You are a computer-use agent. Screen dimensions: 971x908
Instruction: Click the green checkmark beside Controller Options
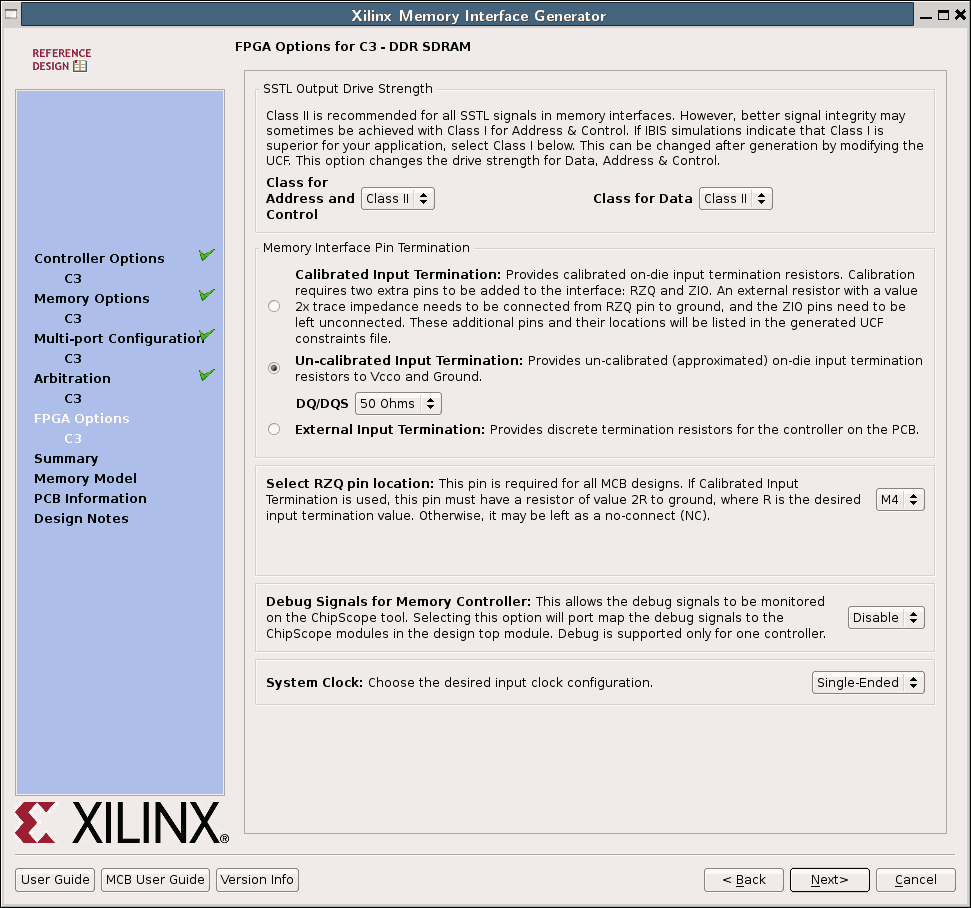tap(207, 256)
